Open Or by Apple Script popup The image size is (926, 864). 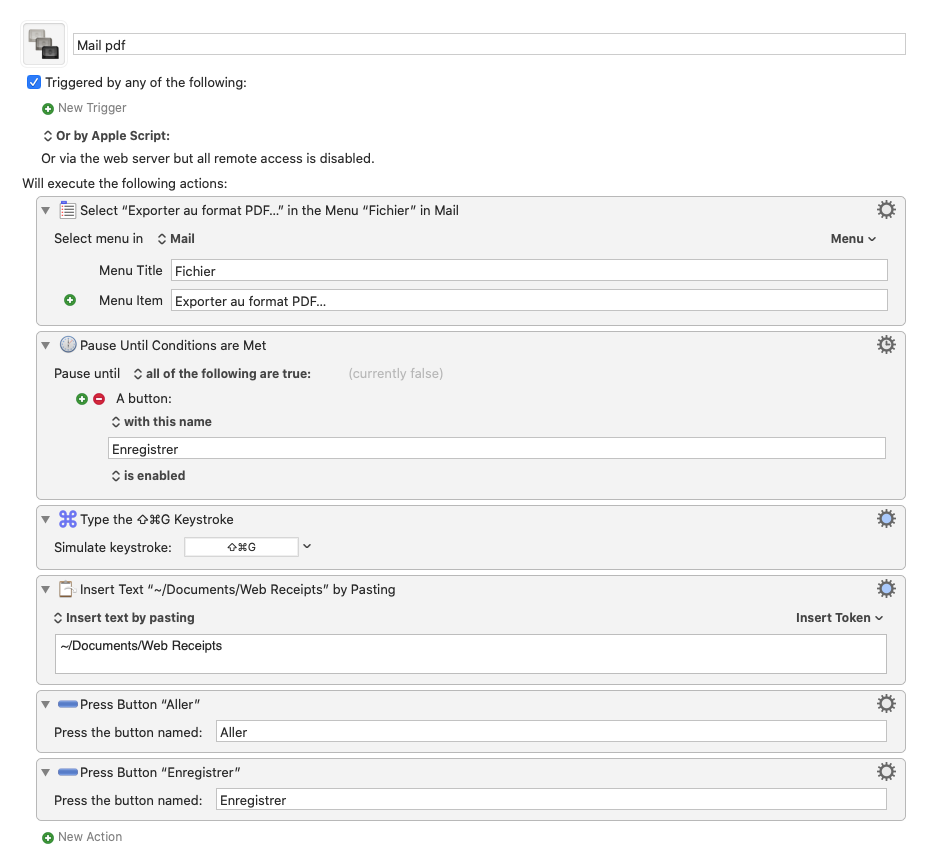106,136
